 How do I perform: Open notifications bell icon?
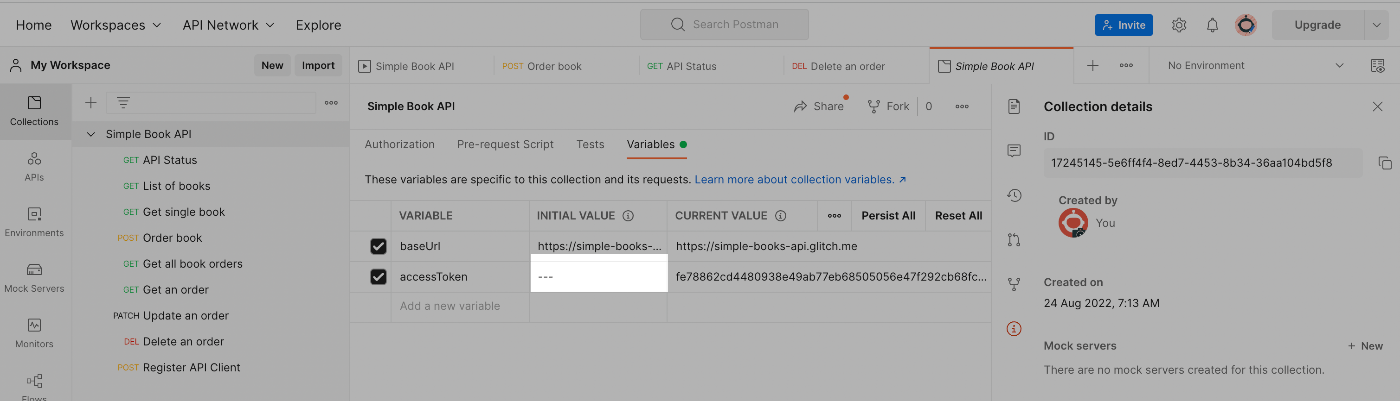(x=1212, y=25)
